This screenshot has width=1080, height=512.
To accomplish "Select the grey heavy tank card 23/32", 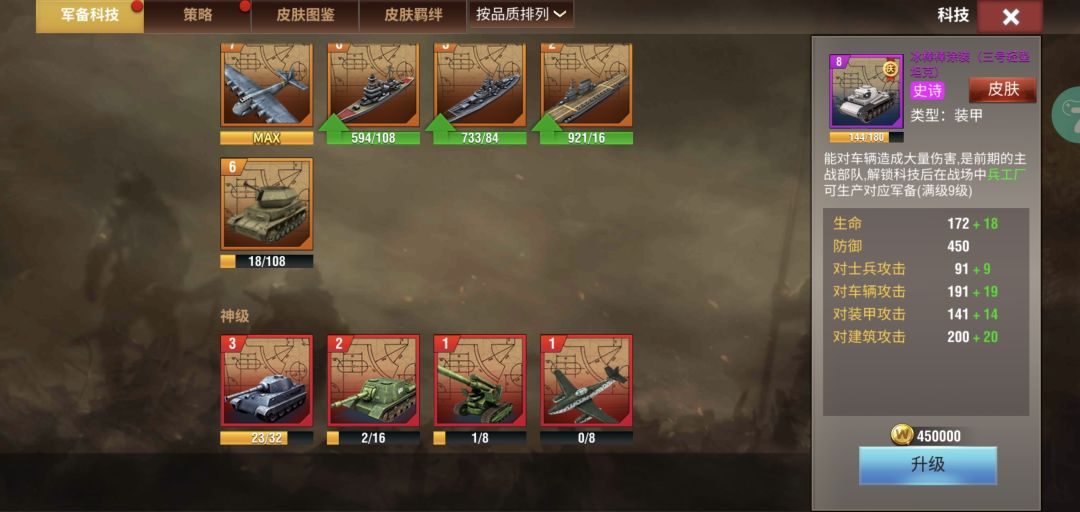I will pyautogui.click(x=267, y=381).
